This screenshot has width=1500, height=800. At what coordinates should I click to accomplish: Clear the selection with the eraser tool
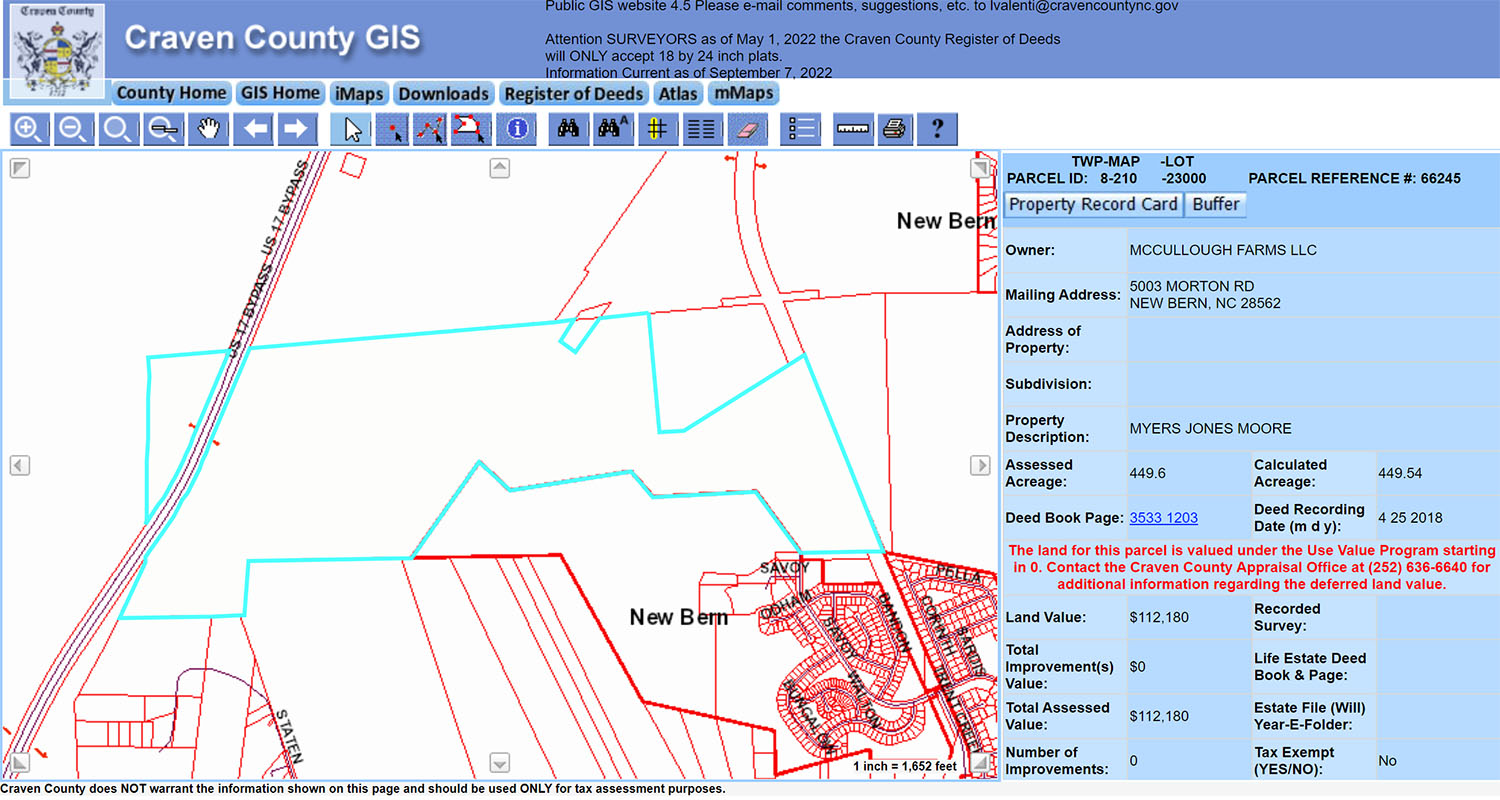746,129
